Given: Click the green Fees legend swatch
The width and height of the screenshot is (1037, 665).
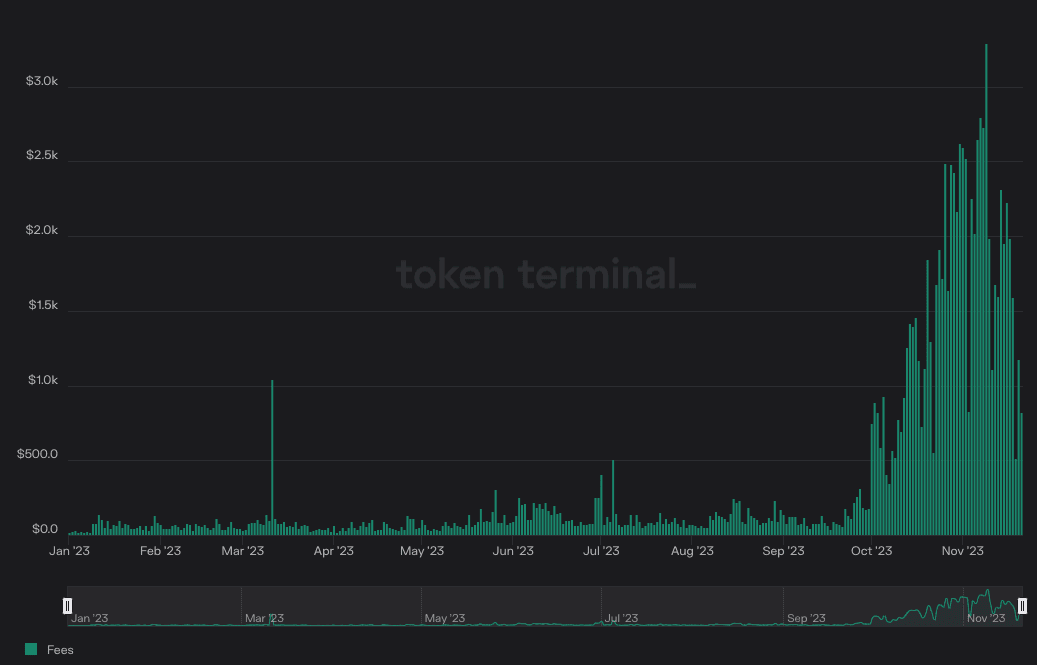Looking at the screenshot, I should click(31, 649).
